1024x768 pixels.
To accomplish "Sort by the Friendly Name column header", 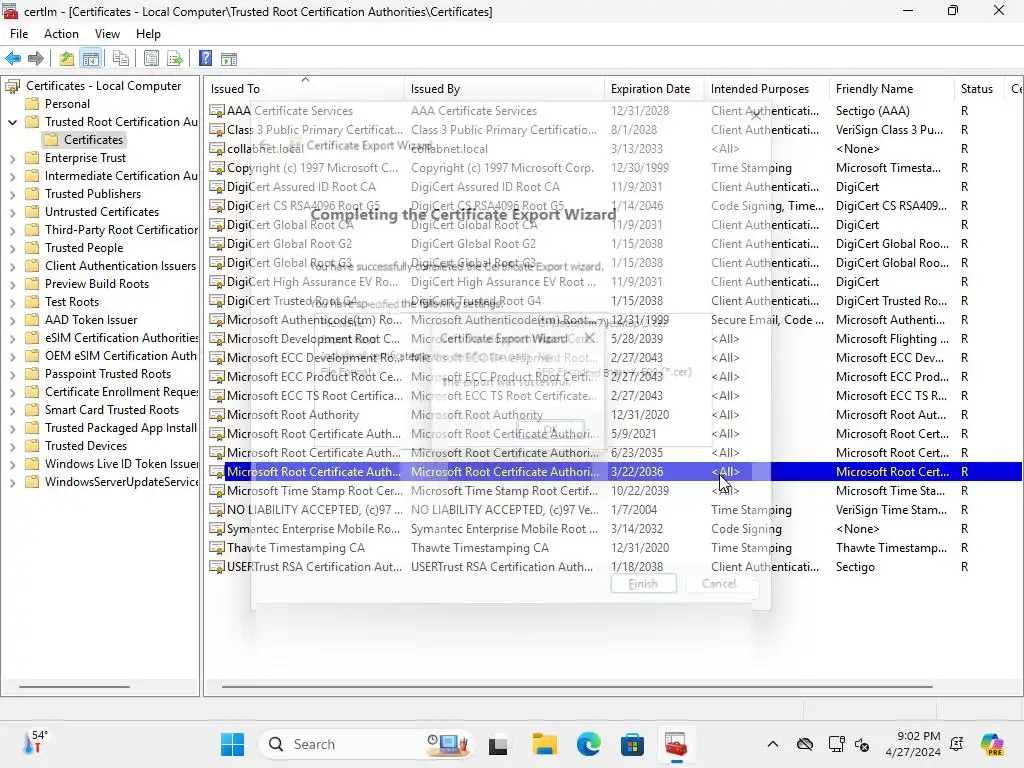I will 892,89.
